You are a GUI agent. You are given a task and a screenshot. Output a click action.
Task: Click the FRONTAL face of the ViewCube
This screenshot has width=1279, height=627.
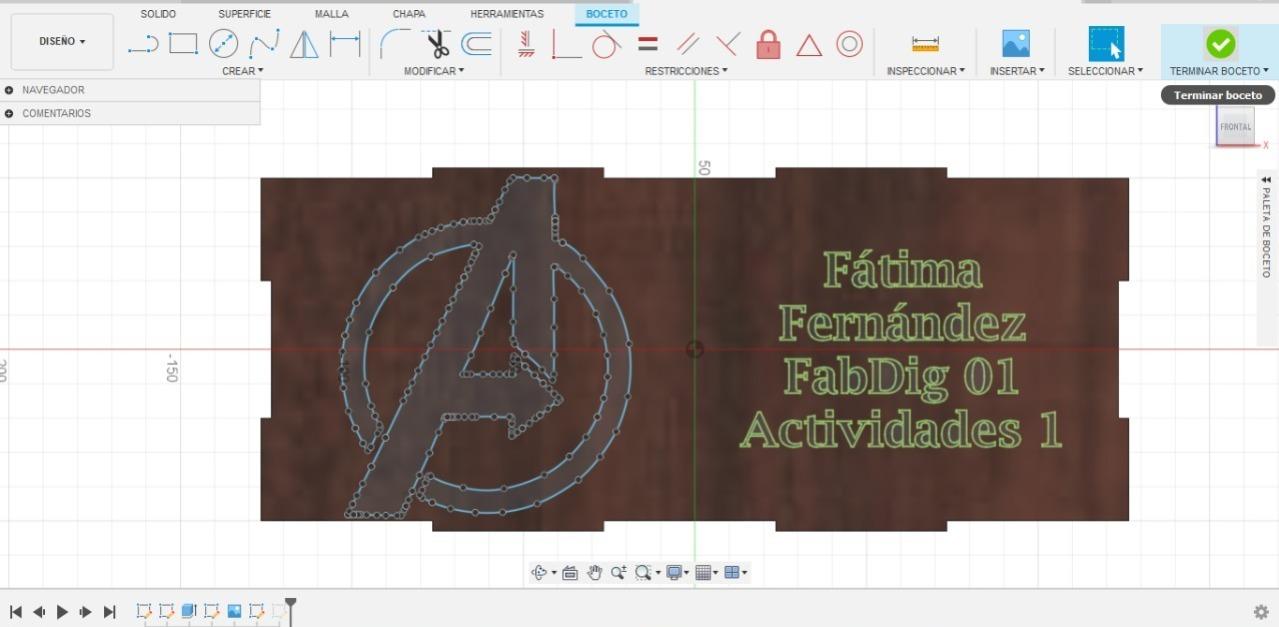1235,127
